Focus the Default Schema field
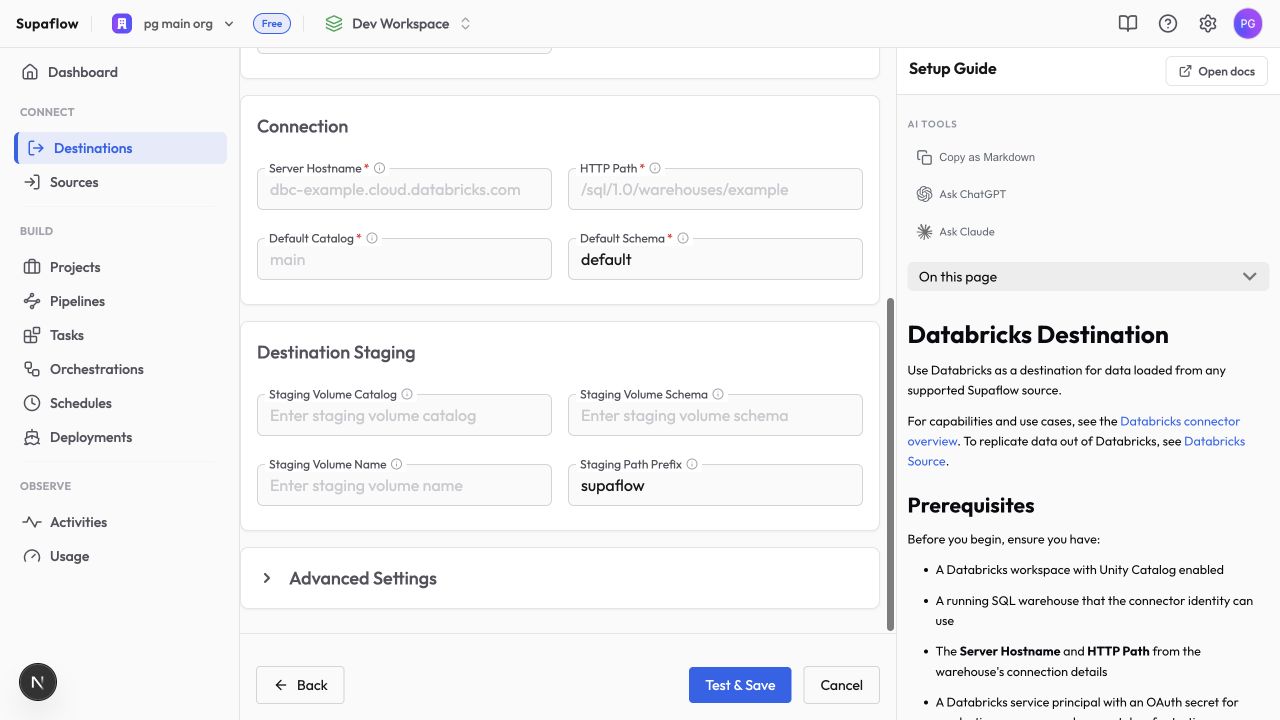 [715, 259]
